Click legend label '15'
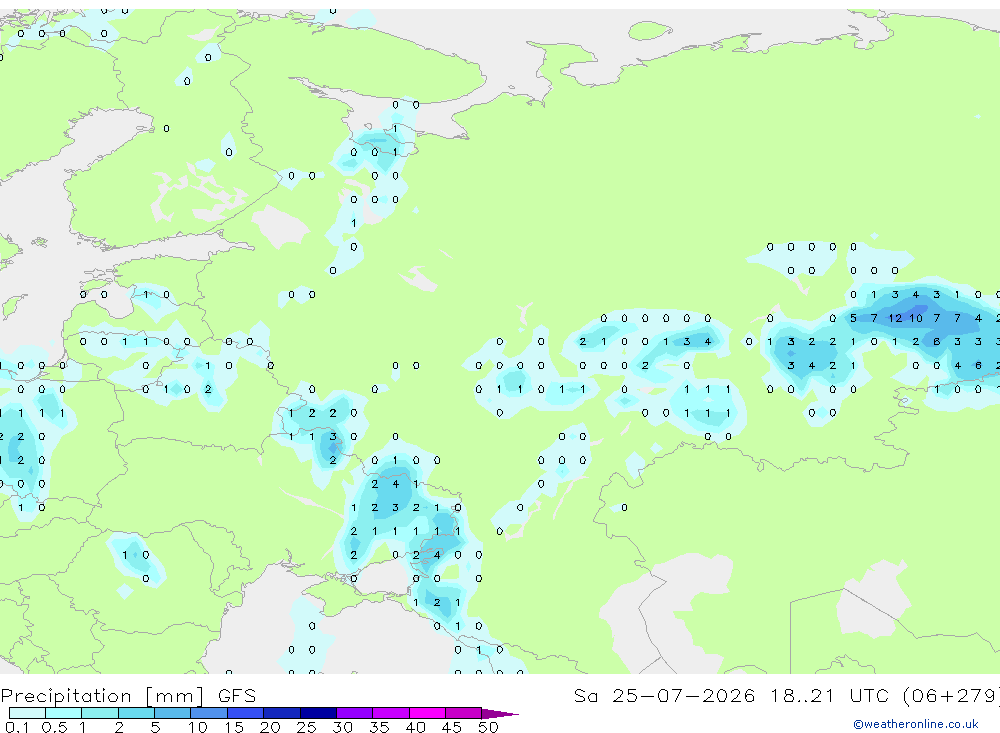The image size is (1000, 733). pos(233,727)
